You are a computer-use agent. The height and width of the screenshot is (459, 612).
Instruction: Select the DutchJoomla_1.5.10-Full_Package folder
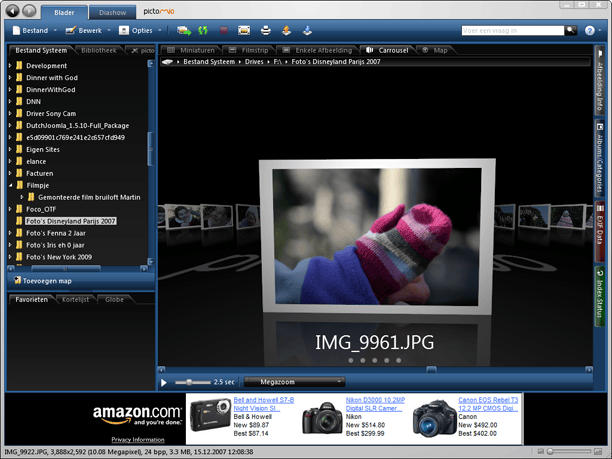click(x=77, y=126)
